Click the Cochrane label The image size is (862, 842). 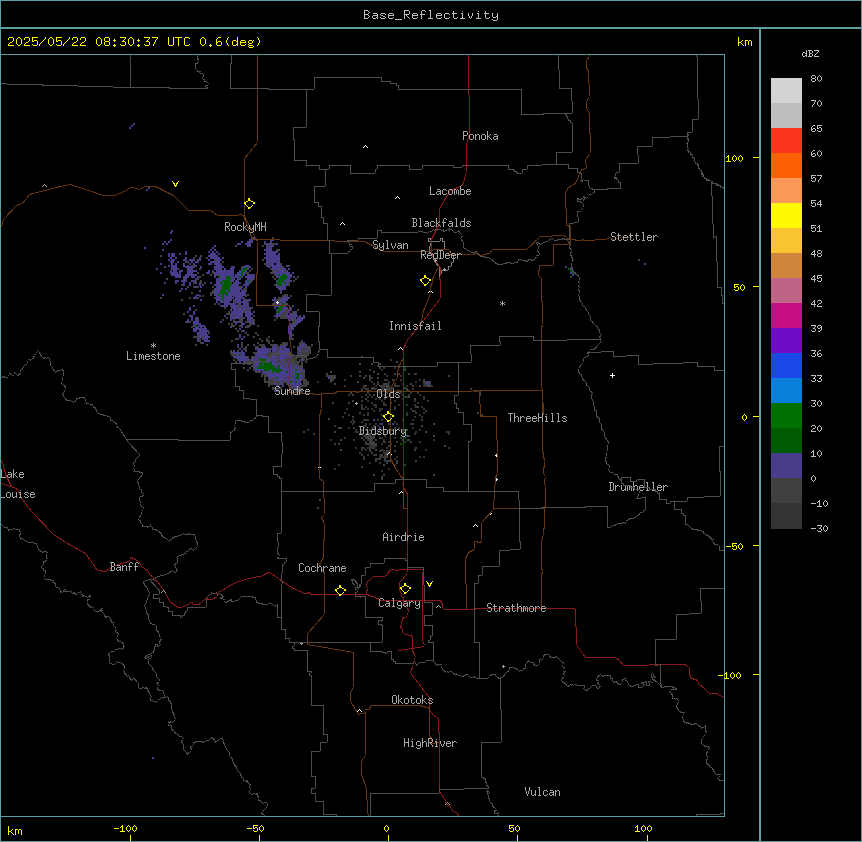[322, 568]
